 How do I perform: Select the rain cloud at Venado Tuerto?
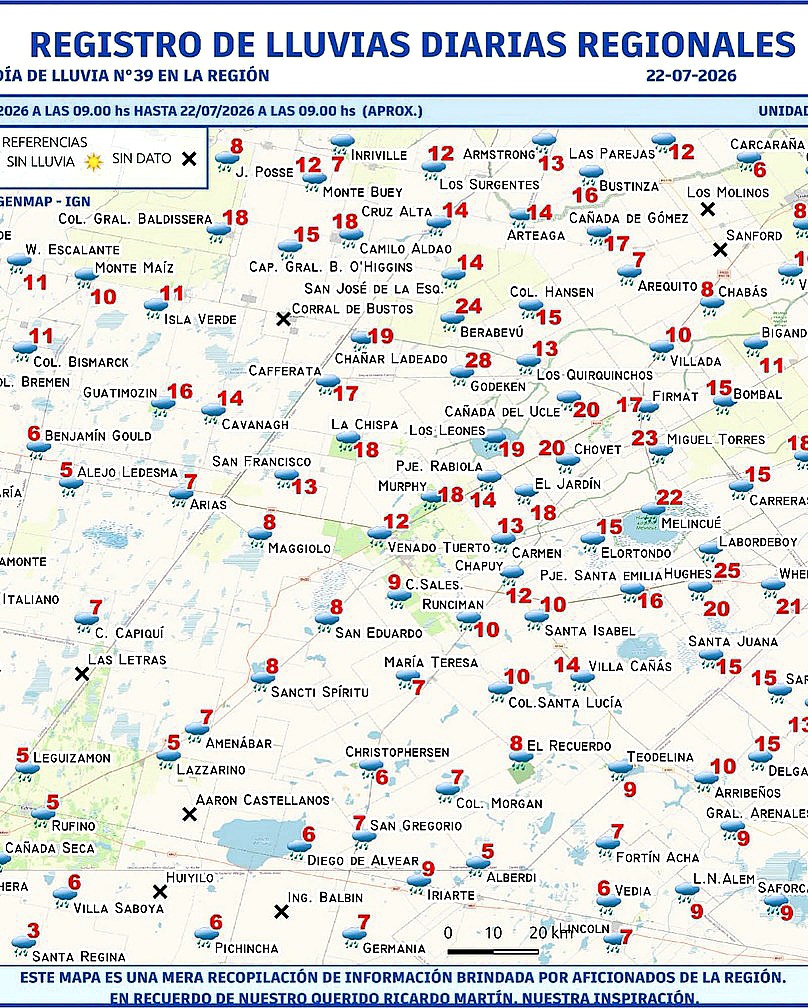tap(379, 537)
